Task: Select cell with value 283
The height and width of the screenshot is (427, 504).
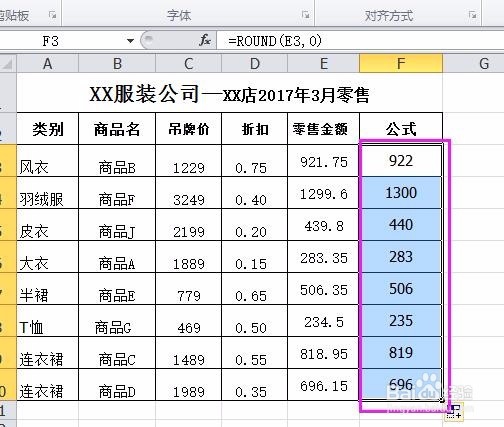Action: (401, 257)
